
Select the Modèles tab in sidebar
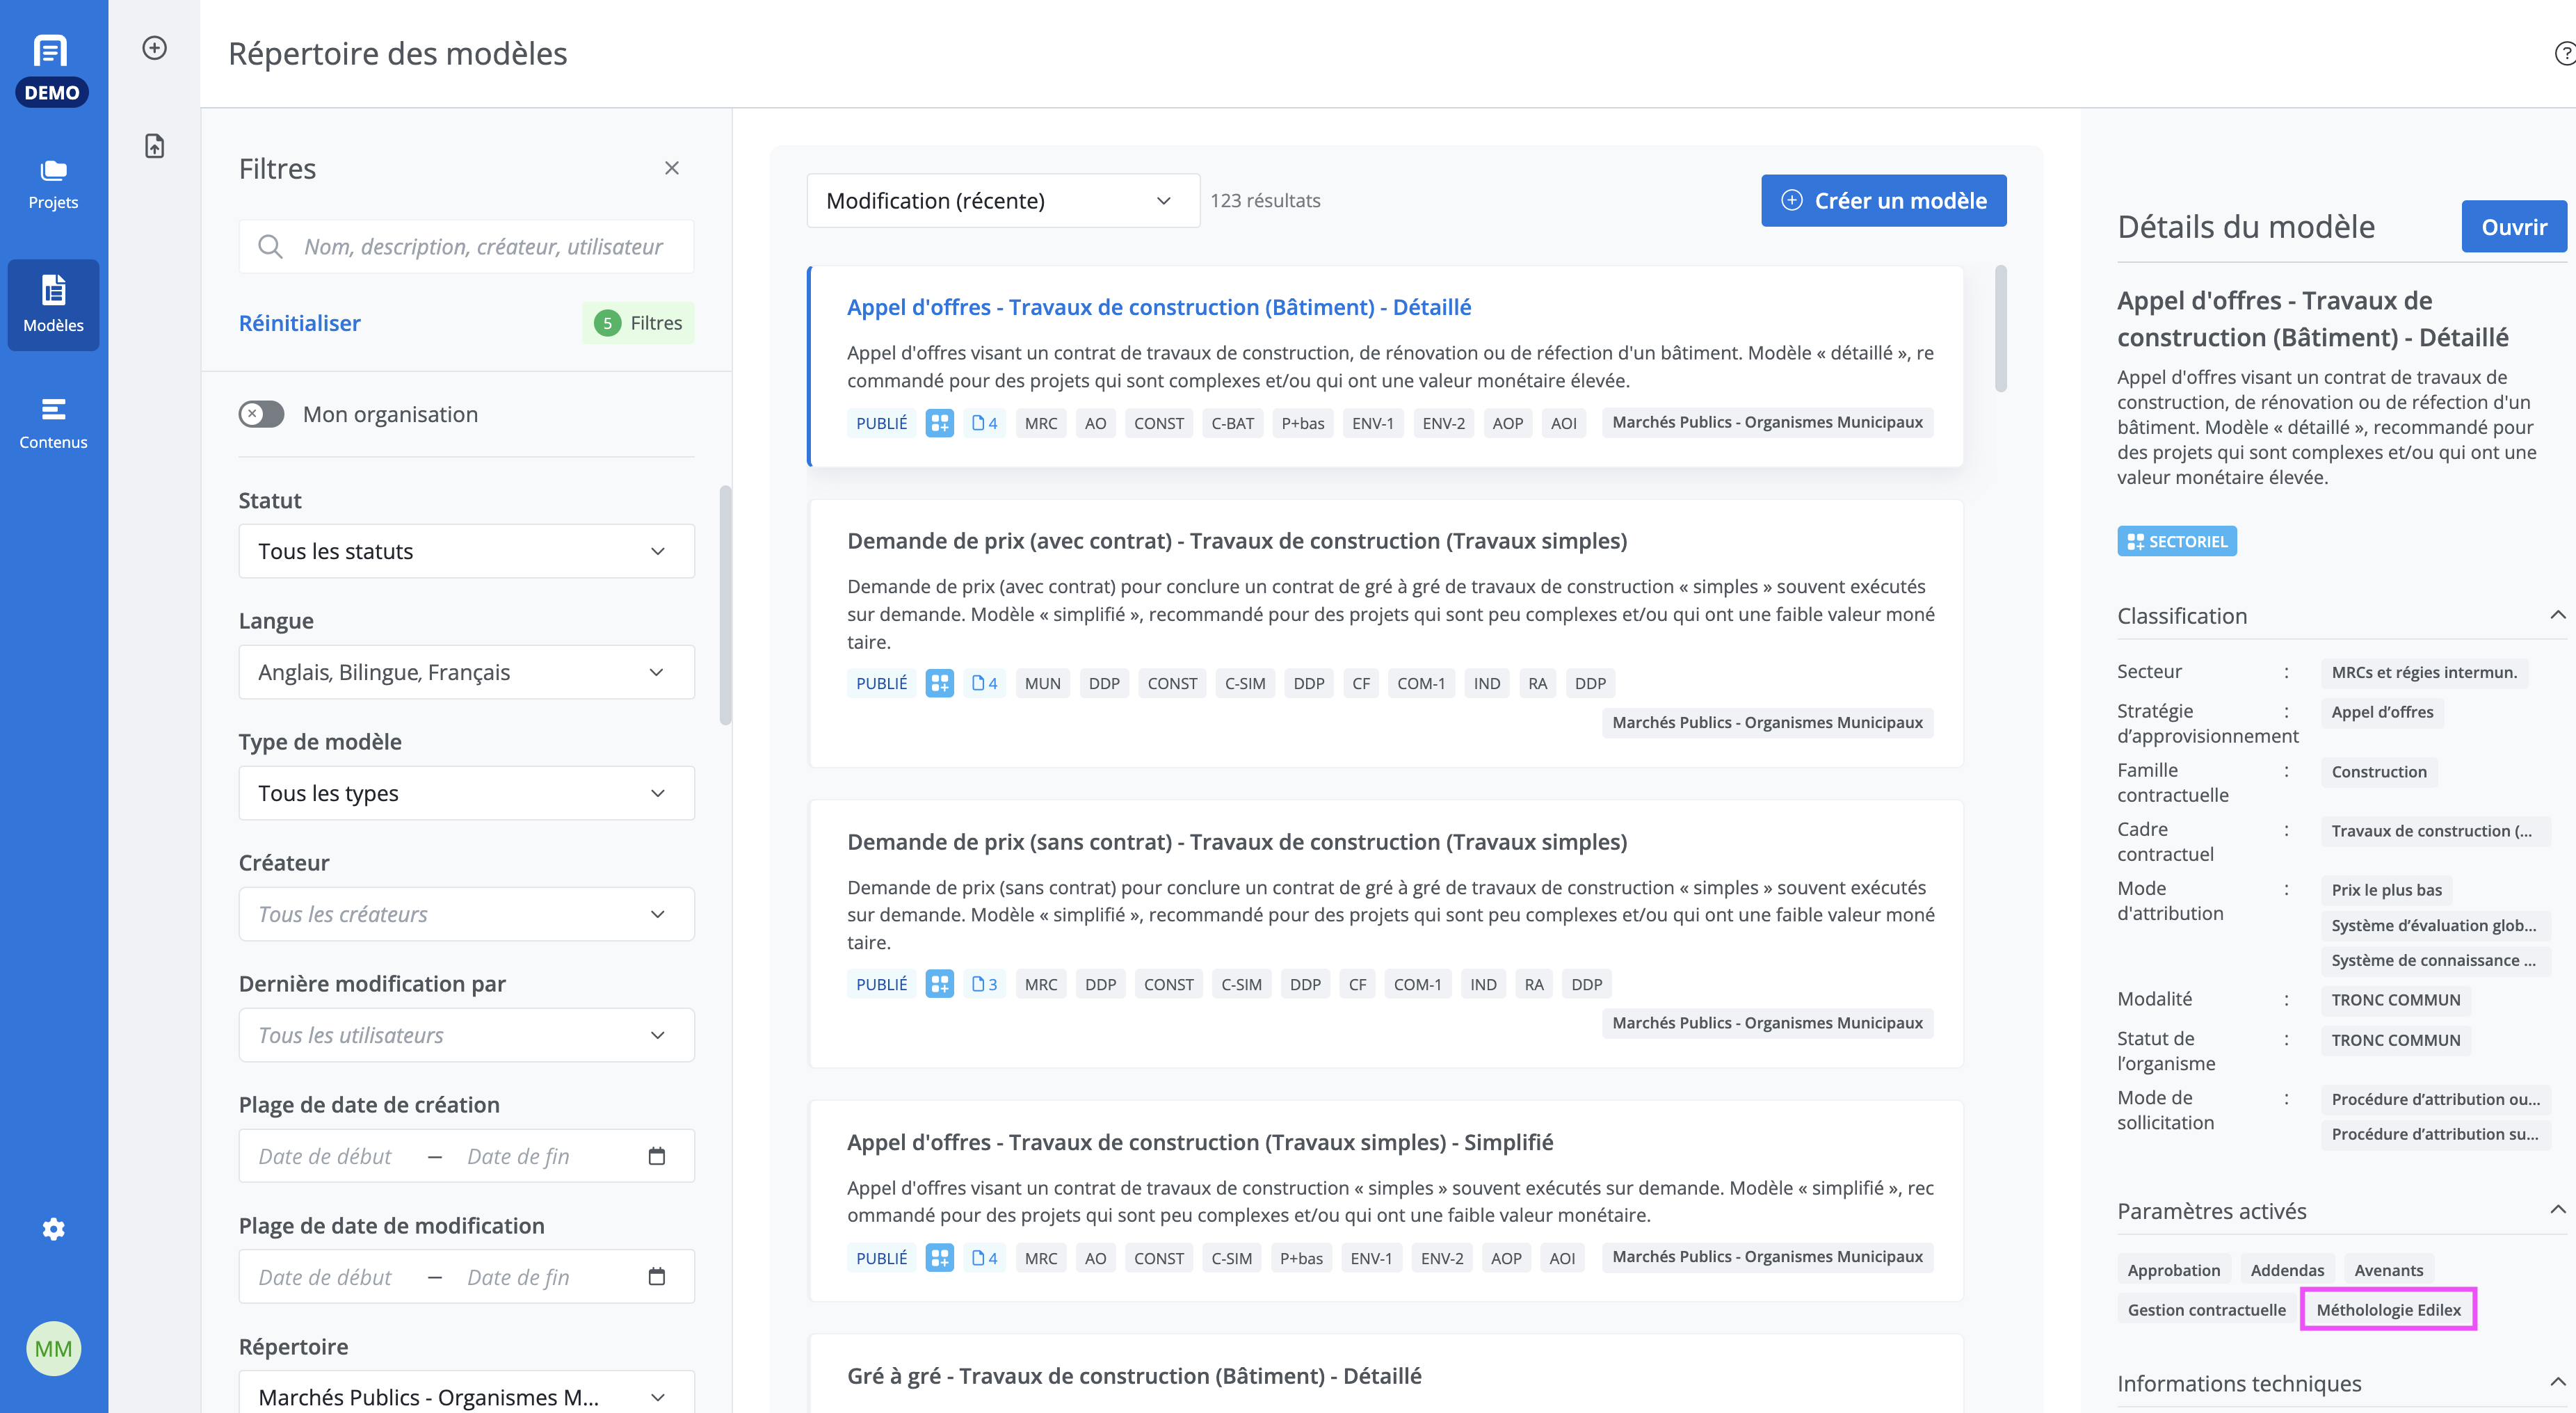tap(53, 305)
